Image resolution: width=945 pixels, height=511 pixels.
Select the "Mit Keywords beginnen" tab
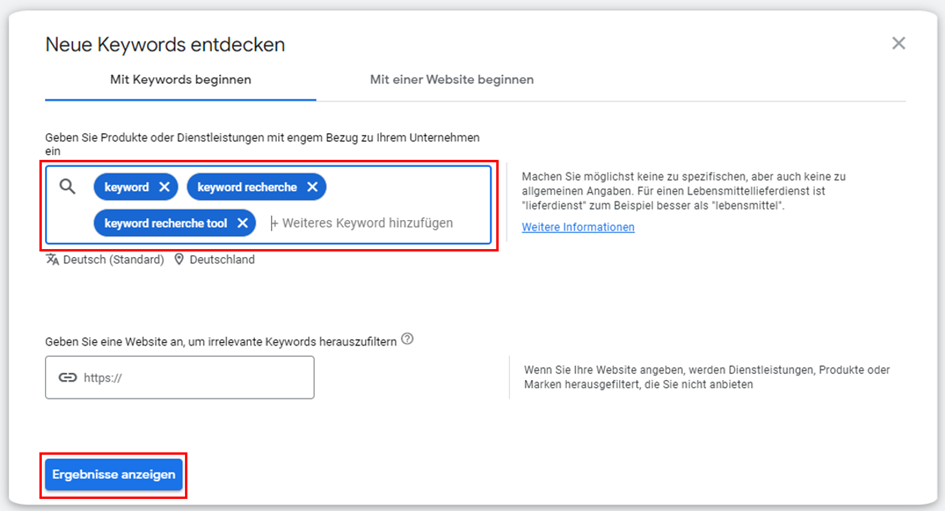[x=180, y=79]
